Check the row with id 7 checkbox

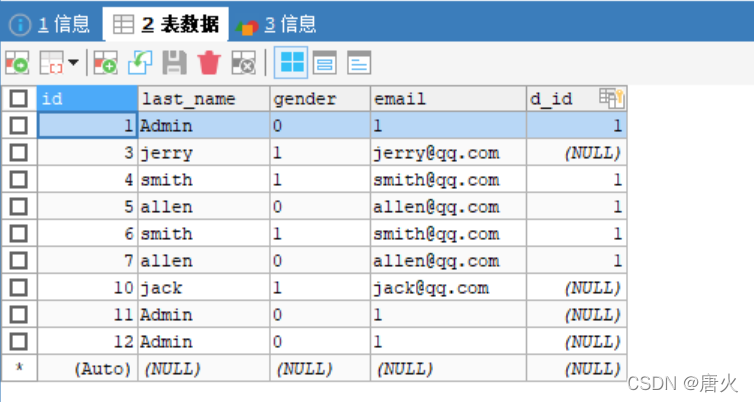(19, 260)
